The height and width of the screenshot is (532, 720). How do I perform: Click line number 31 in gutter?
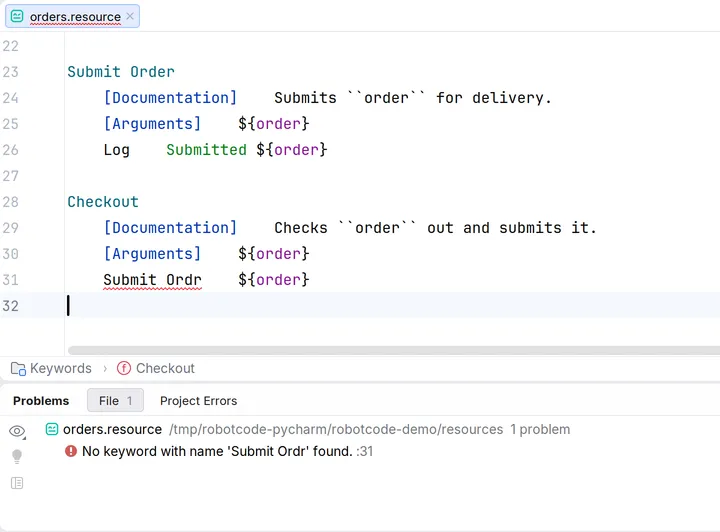11,280
